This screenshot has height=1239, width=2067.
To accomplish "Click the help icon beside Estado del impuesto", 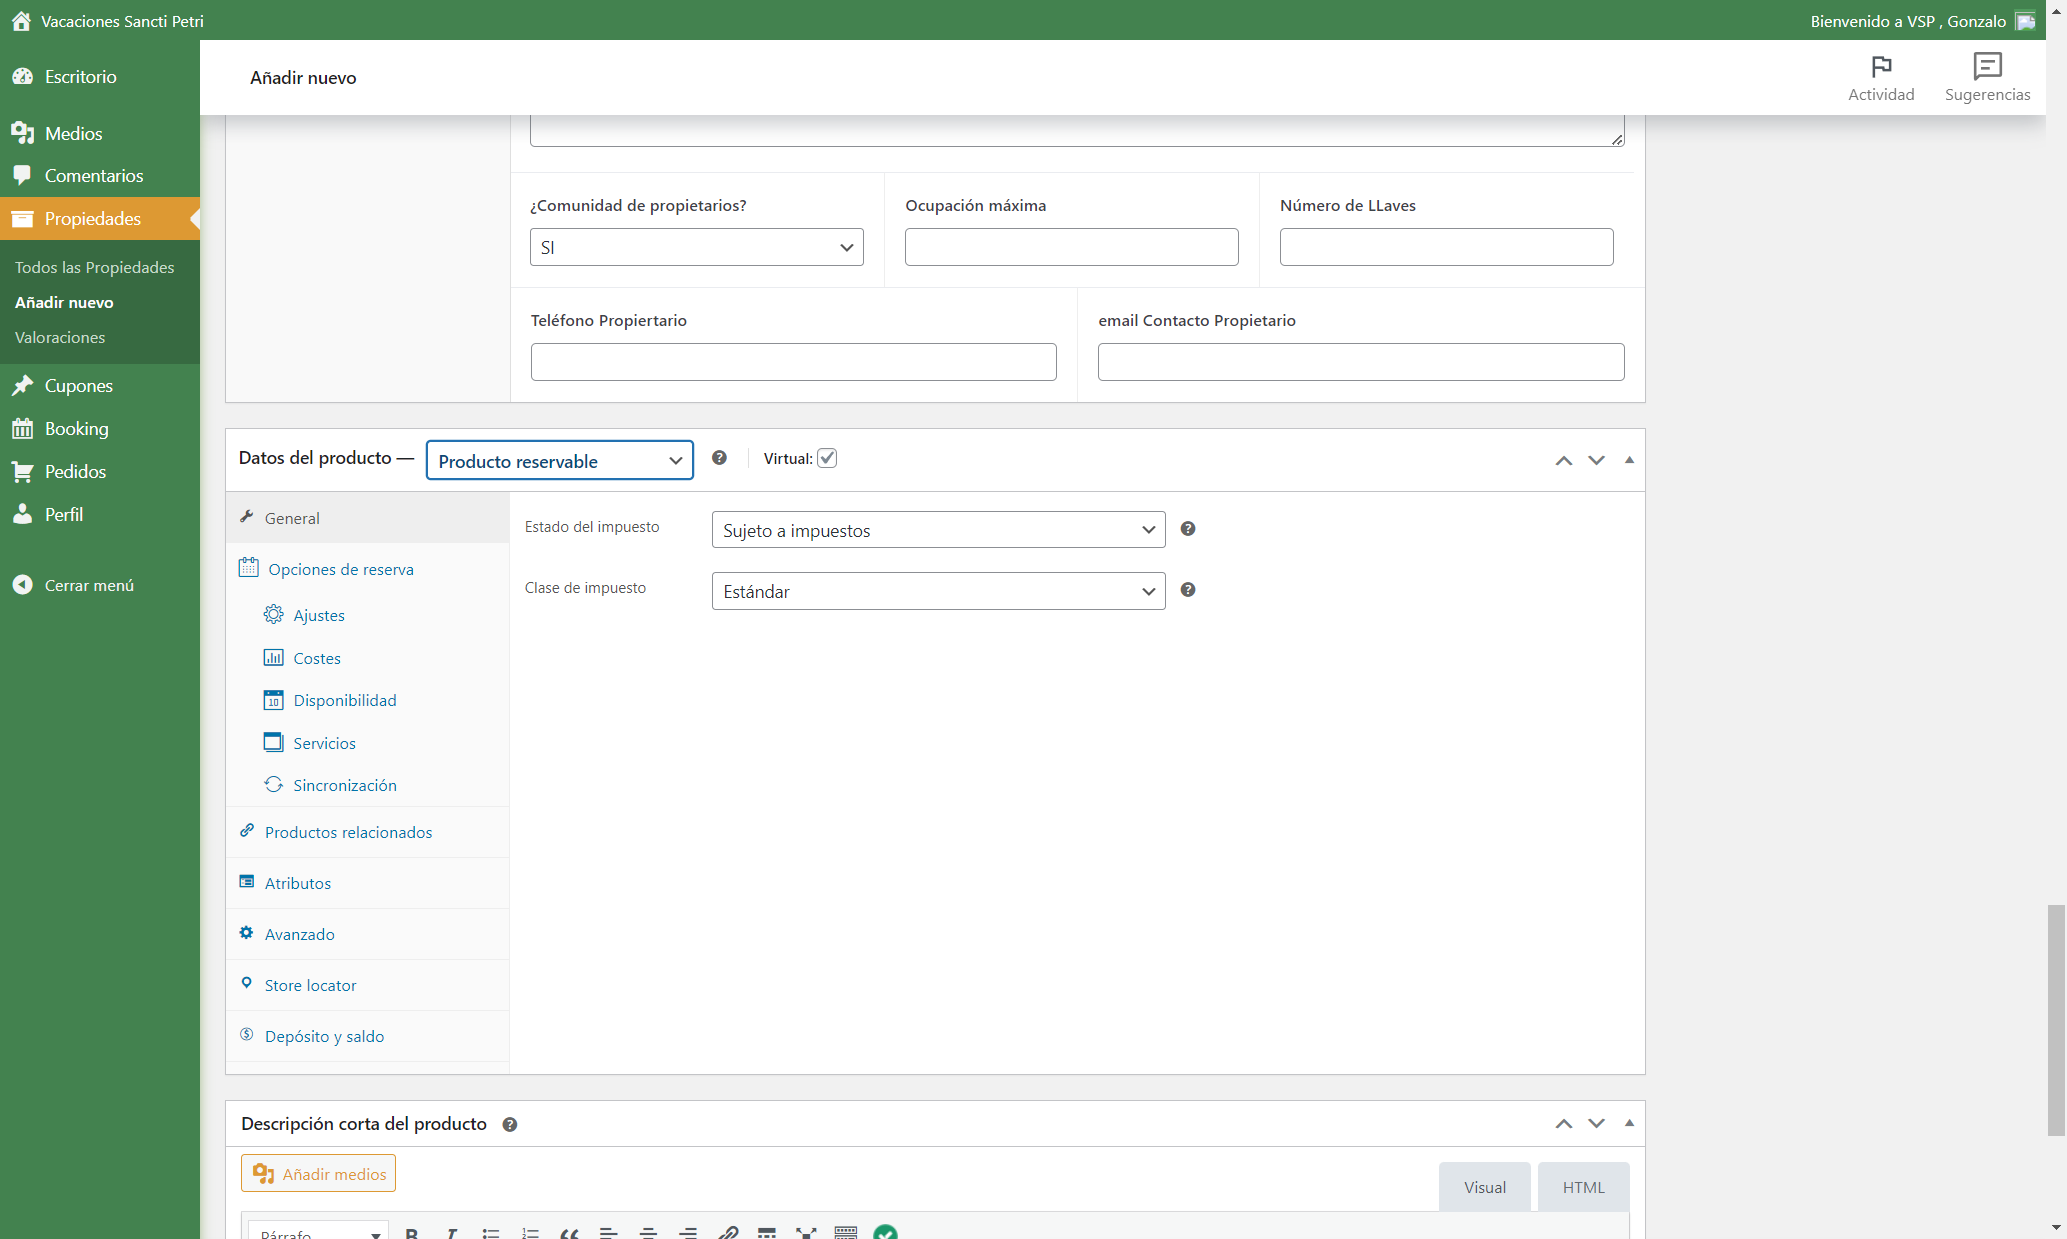I will point(1188,529).
